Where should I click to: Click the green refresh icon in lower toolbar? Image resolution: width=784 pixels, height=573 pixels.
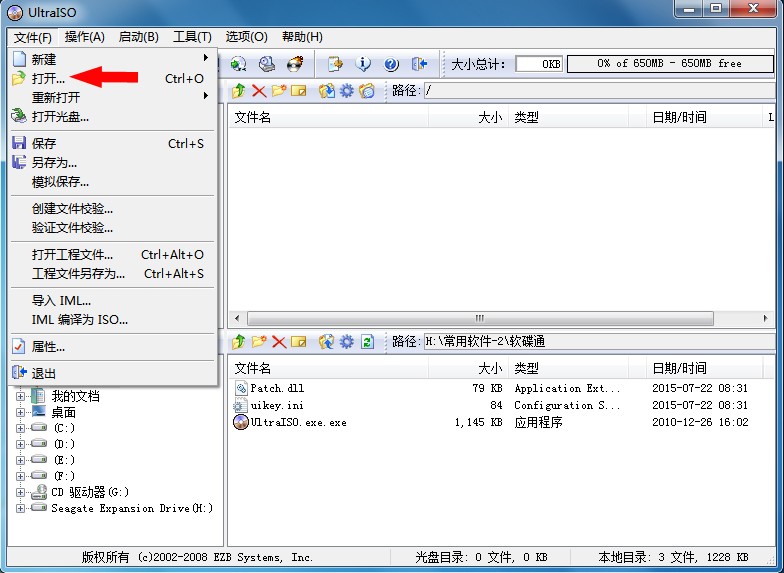pos(367,341)
